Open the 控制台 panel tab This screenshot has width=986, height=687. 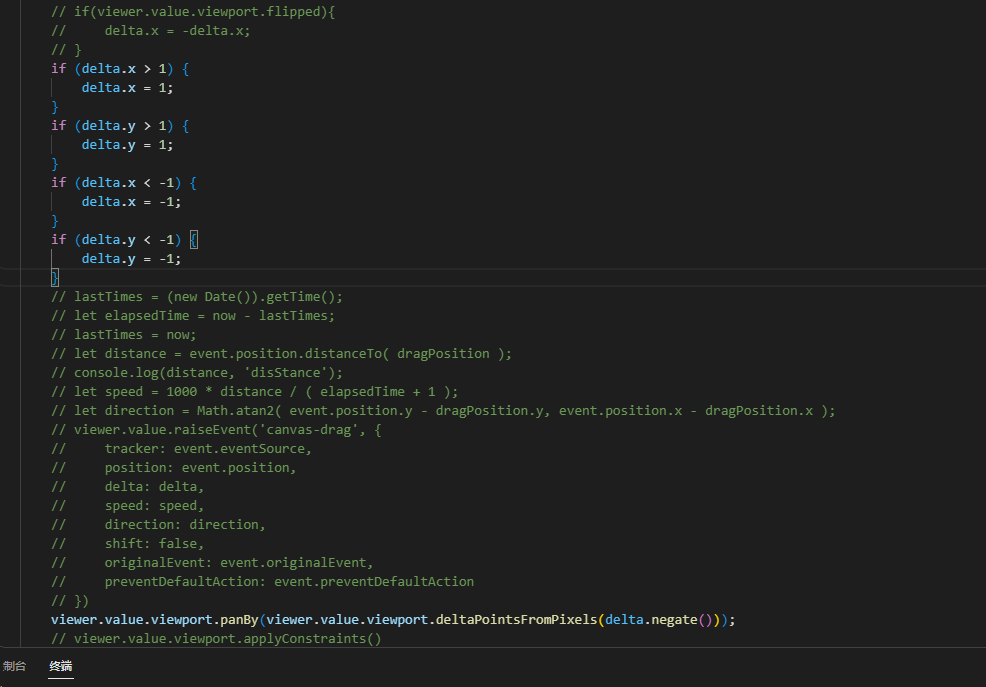(x=14, y=666)
